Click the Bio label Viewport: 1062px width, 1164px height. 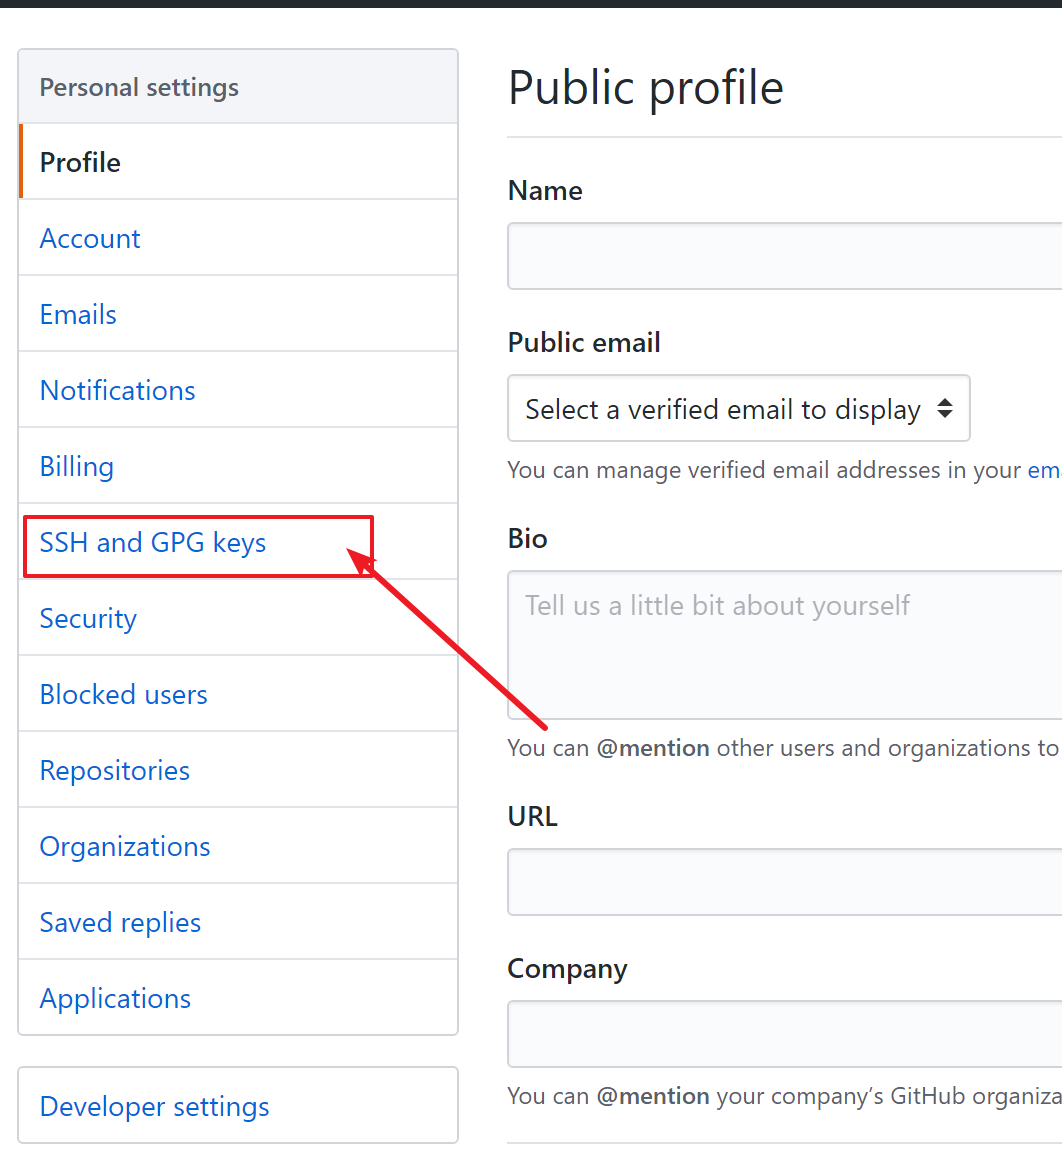coord(528,538)
